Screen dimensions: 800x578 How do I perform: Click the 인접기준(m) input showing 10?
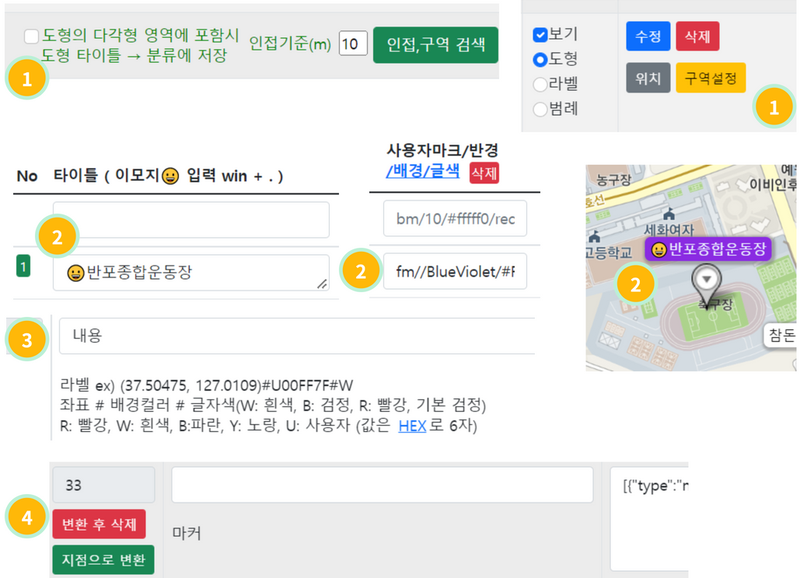(x=353, y=44)
